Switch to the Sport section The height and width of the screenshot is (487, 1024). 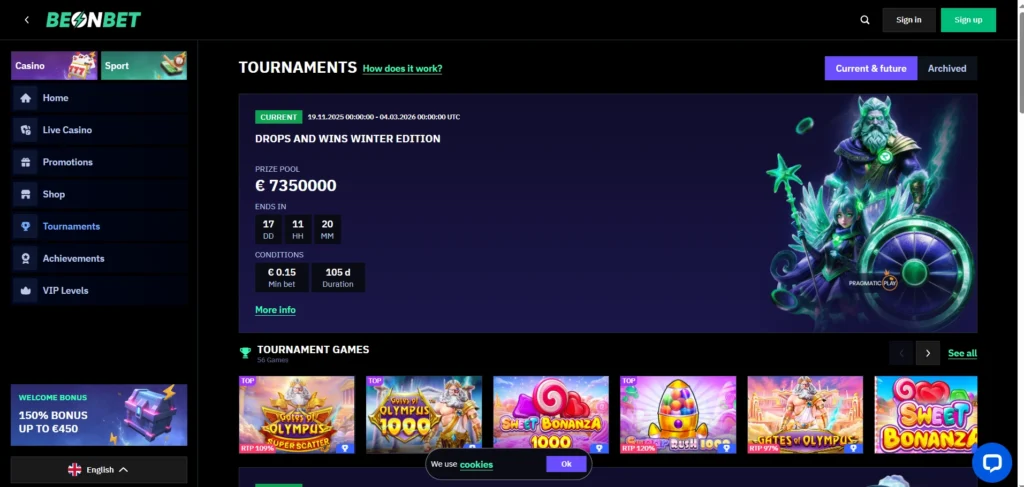144,66
